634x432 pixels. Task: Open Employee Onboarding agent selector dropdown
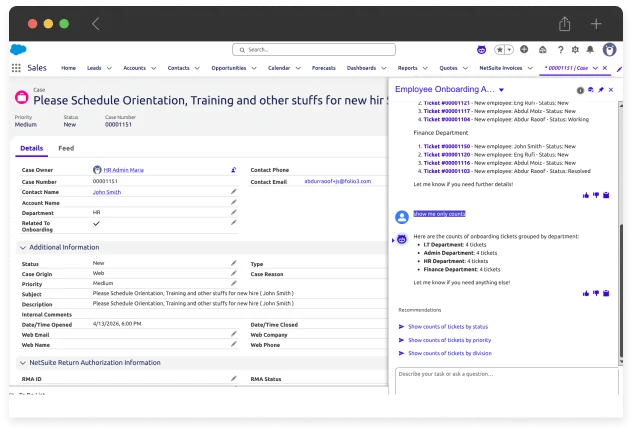click(501, 90)
